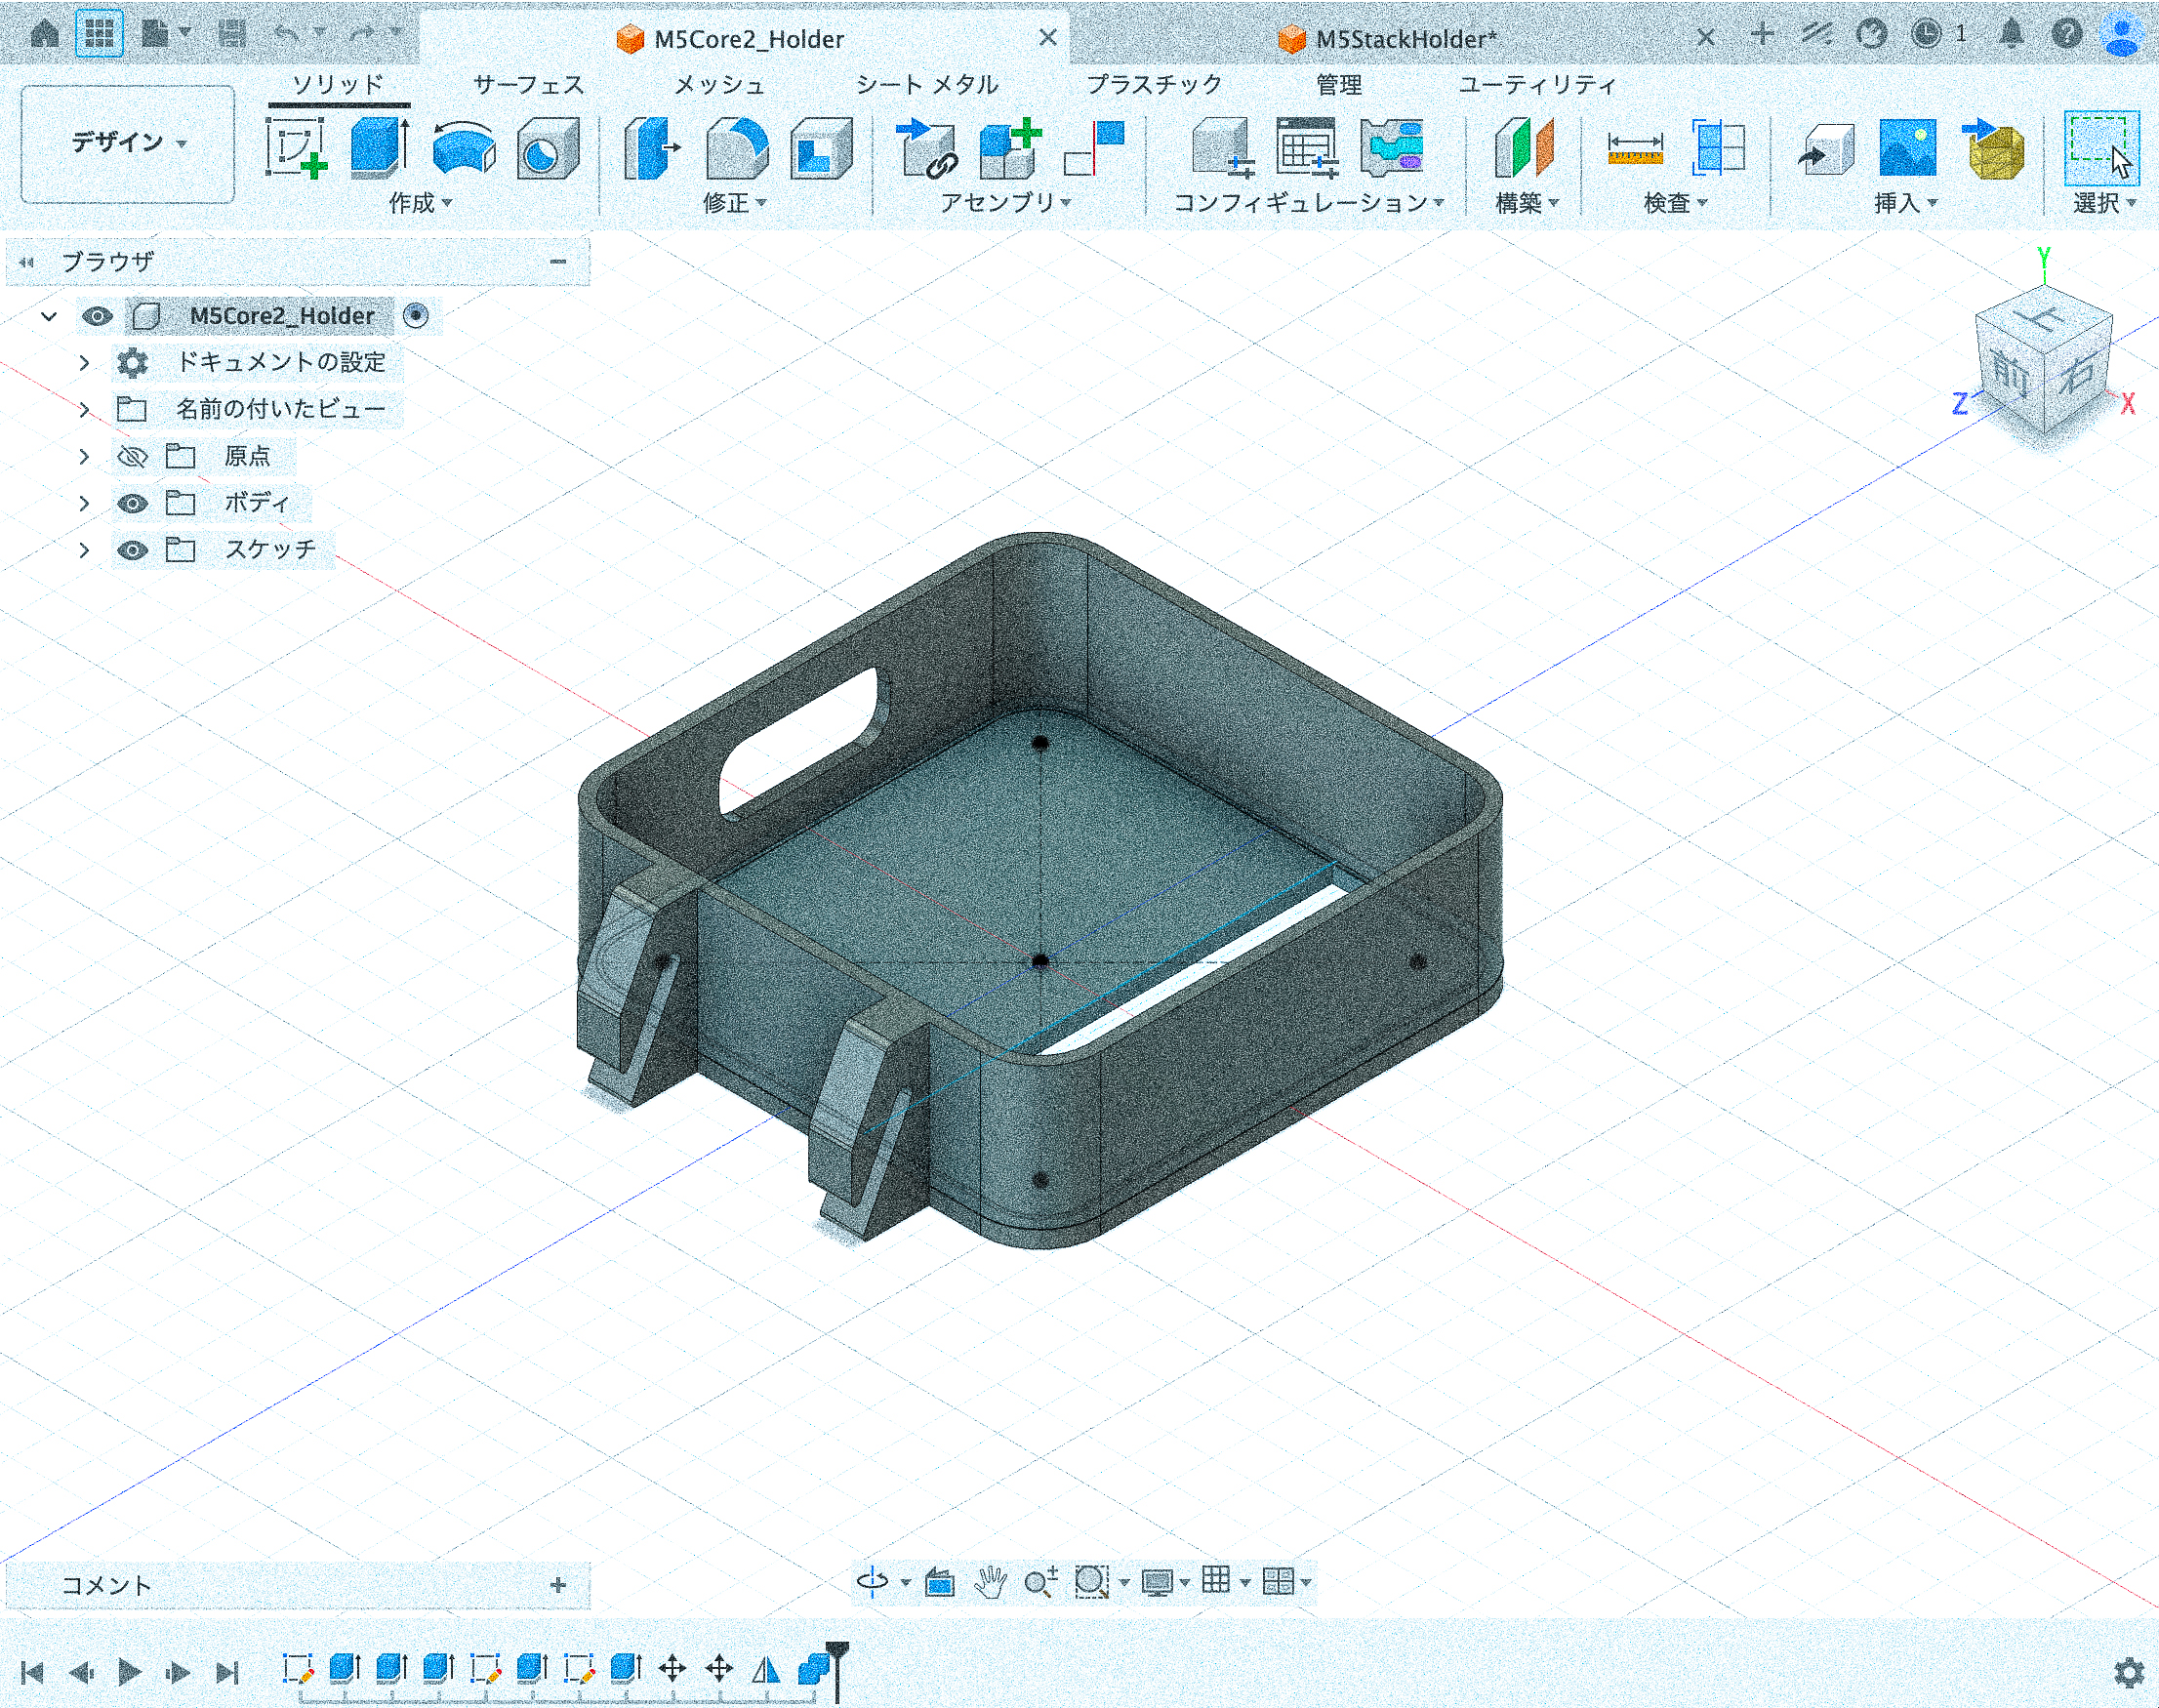Image resolution: width=2159 pixels, height=1708 pixels.
Task: Expand the 名前の付いたビュー node
Action: [84, 409]
